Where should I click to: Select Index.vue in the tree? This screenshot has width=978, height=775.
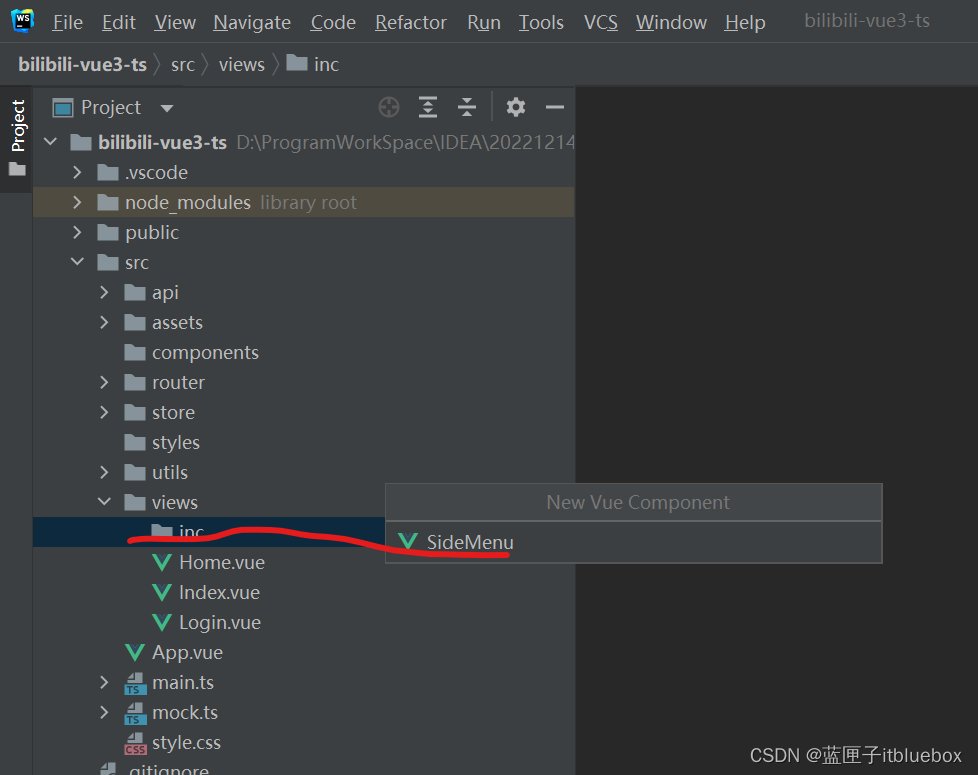(219, 592)
